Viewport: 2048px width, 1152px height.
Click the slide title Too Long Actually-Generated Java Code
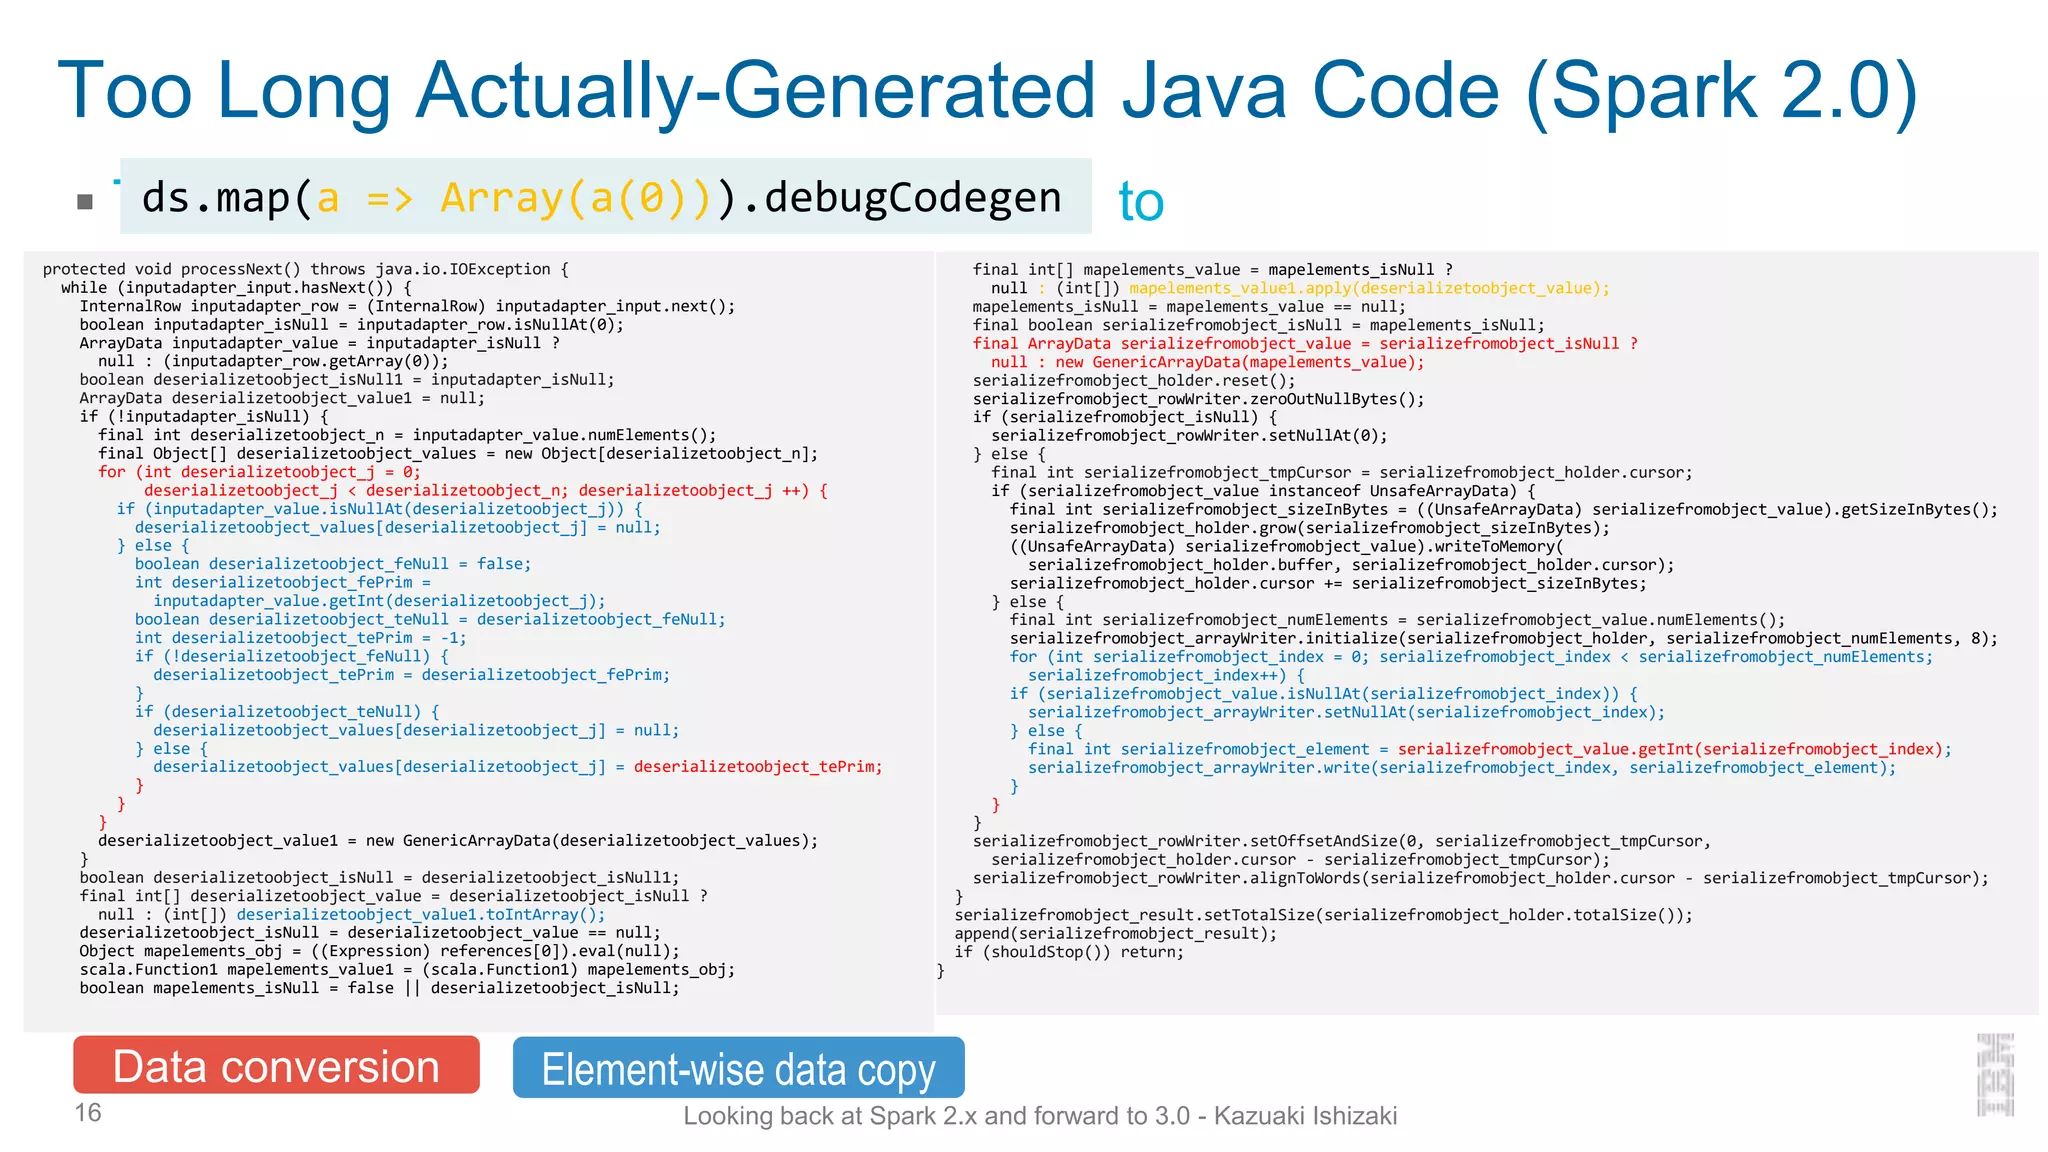[988, 90]
